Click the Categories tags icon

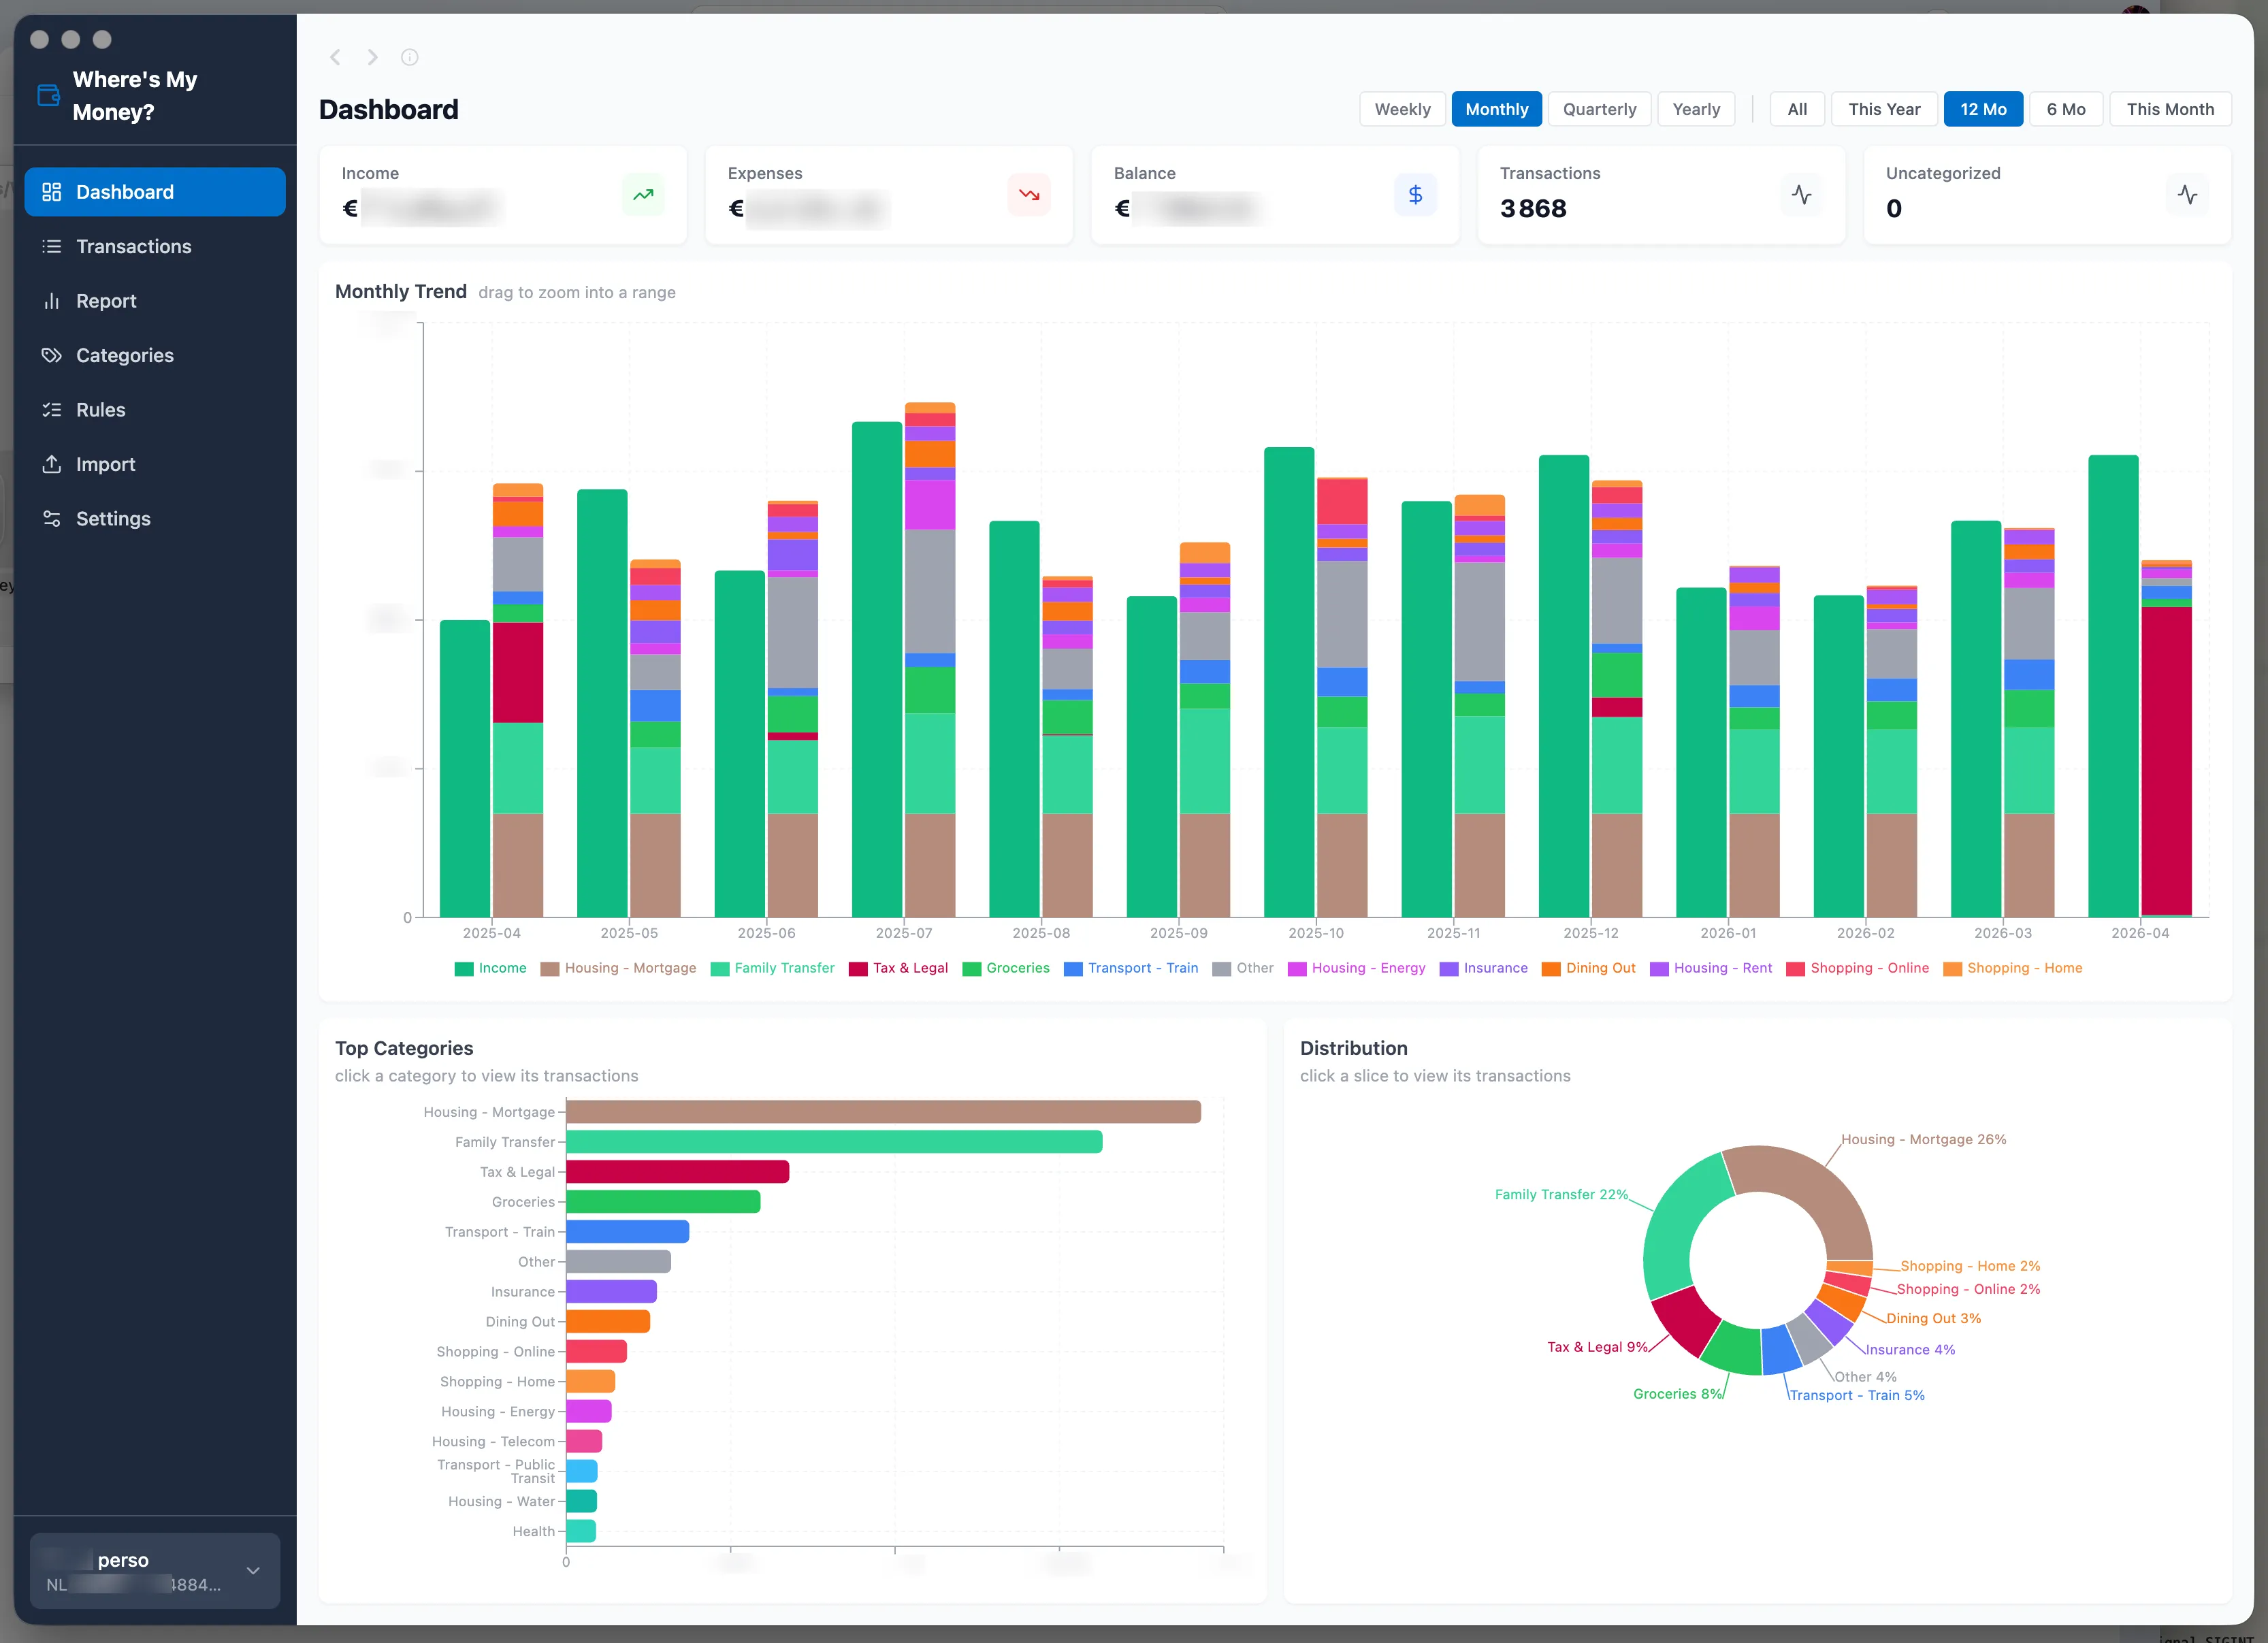point(52,355)
